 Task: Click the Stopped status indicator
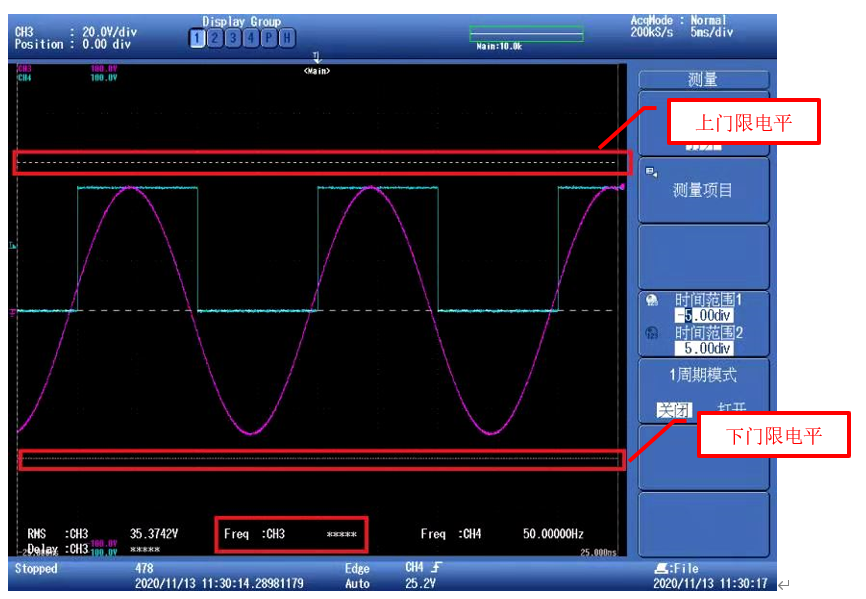(37, 568)
